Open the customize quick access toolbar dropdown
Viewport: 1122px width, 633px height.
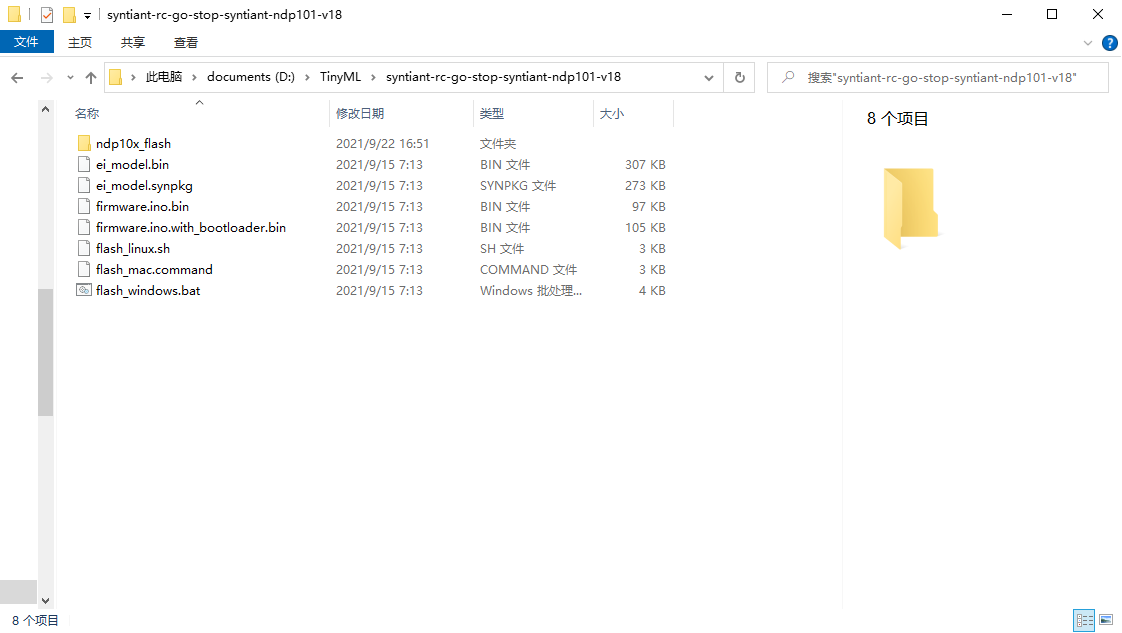tap(87, 15)
